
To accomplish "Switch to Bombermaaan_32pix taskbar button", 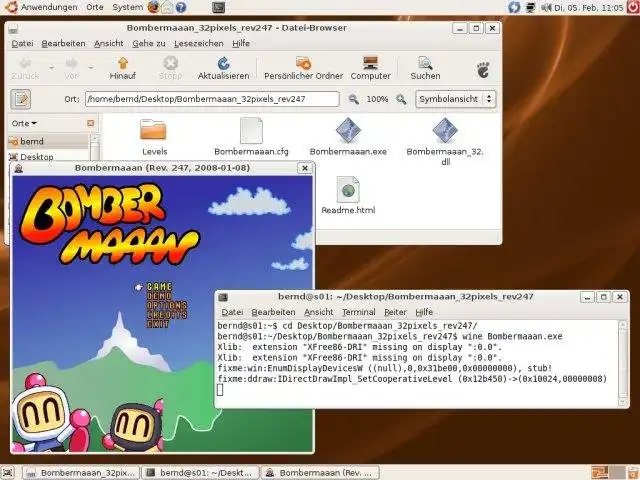I will tap(80, 473).
